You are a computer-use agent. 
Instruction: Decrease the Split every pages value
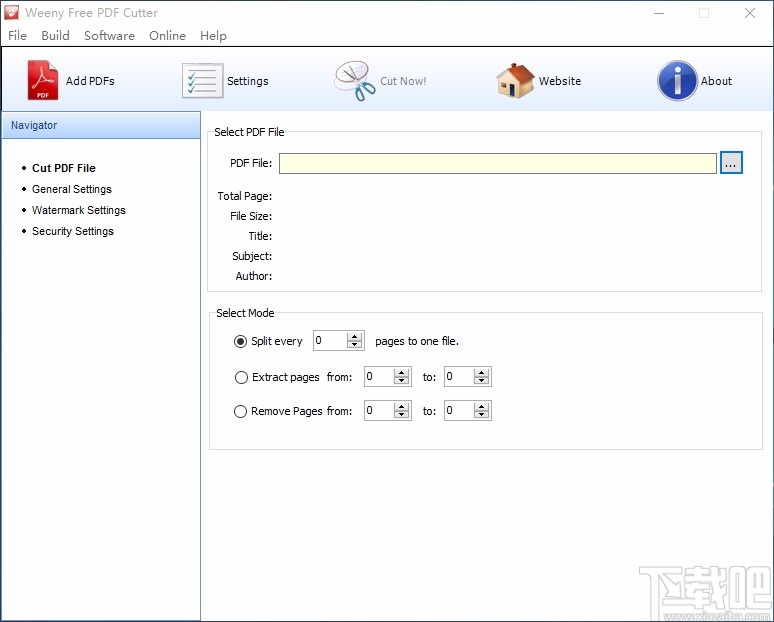(354, 345)
